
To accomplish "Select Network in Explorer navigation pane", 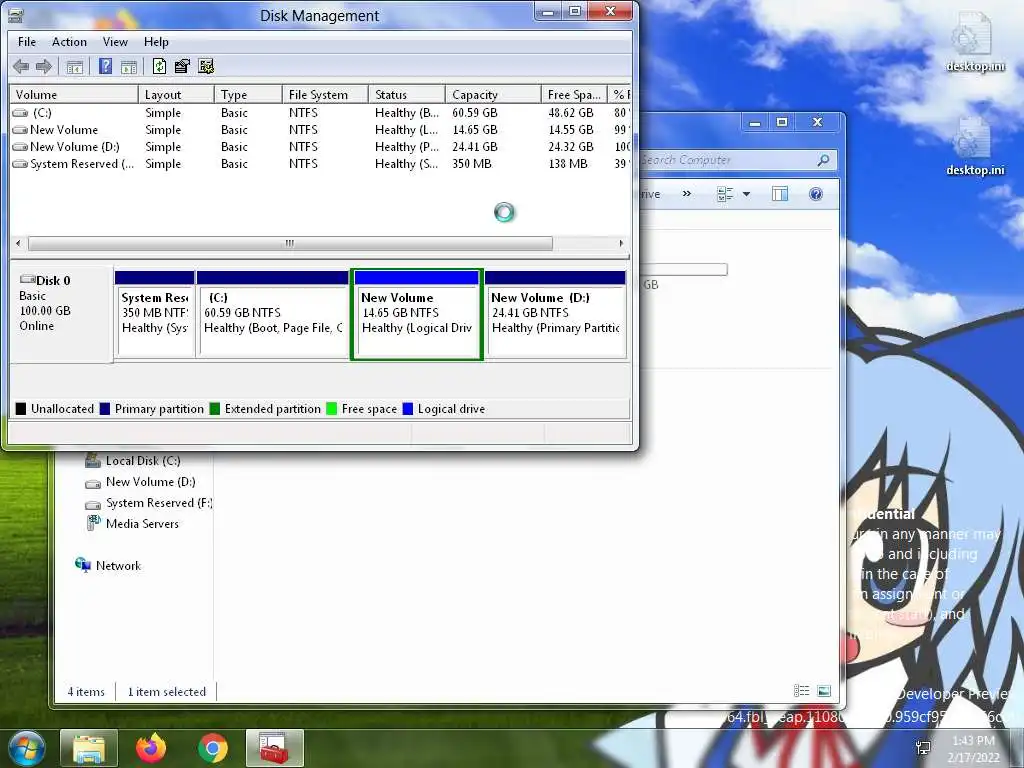I will tap(108, 566).
